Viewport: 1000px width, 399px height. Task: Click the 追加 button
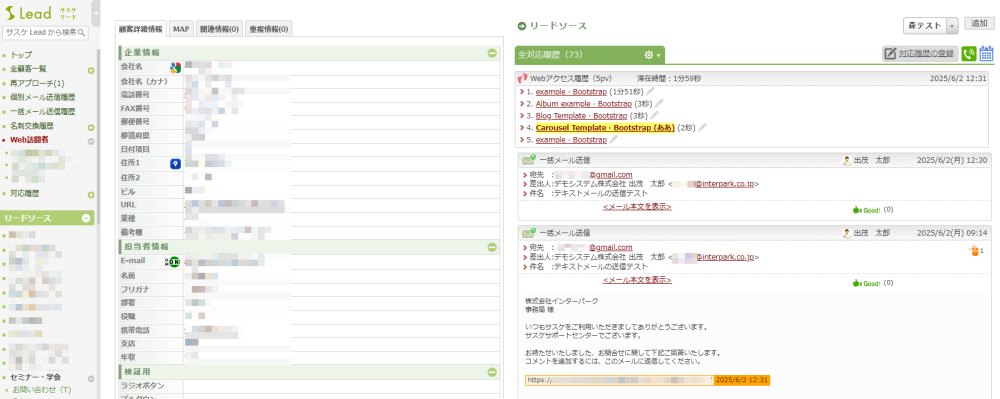coord(979,24)
